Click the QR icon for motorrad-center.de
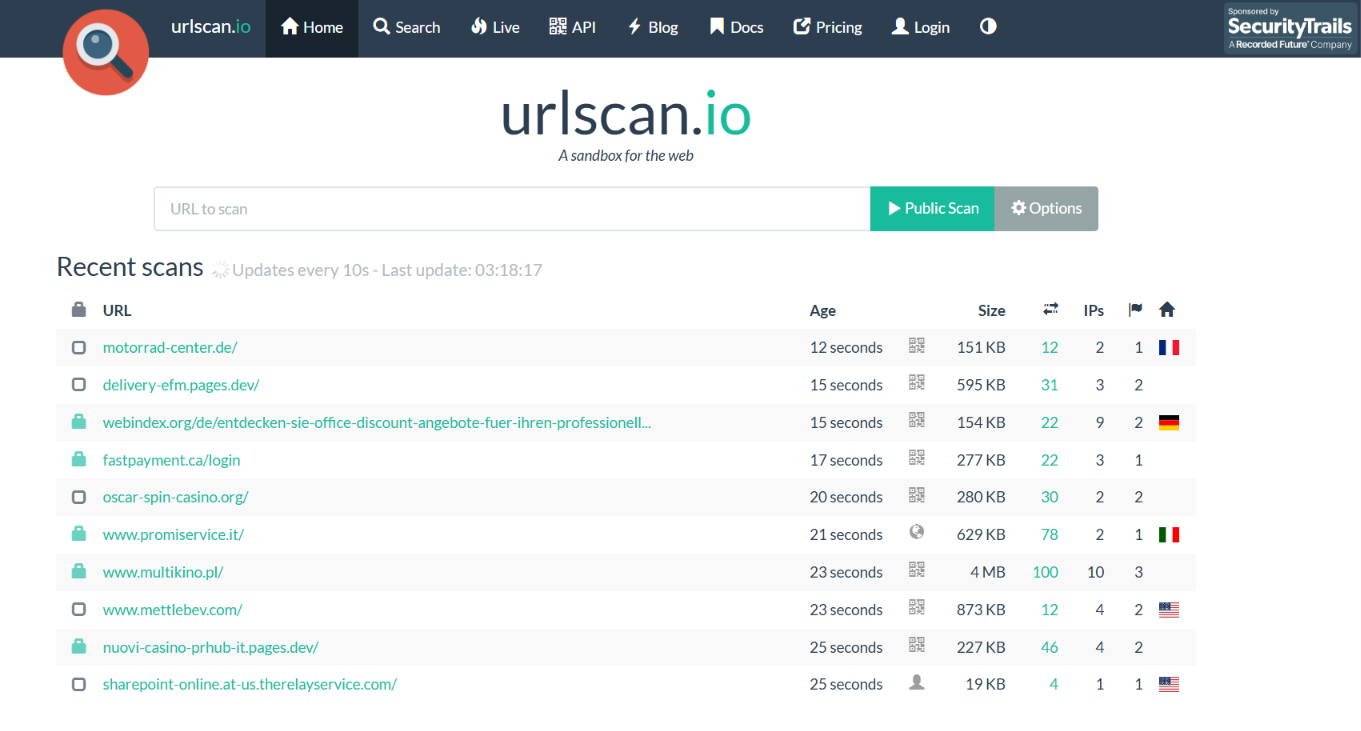 click(917, 346)
